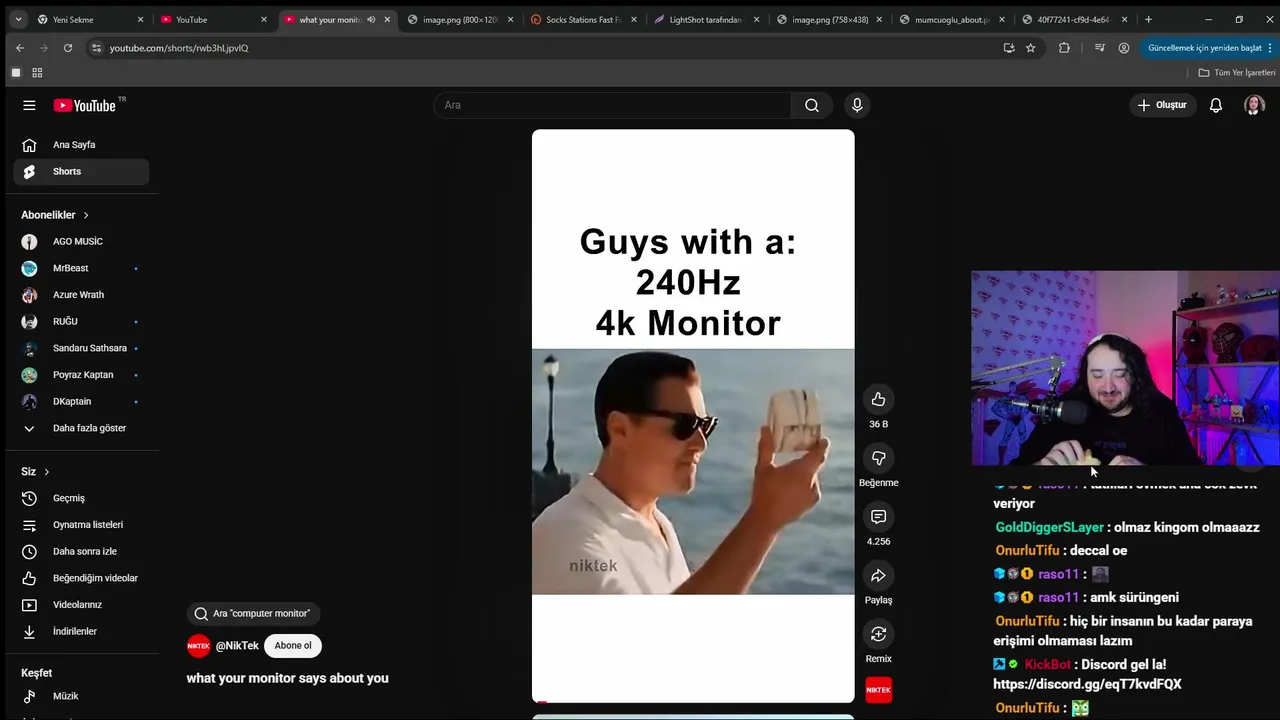Open a new tab with plus button

pos(1148,19)
